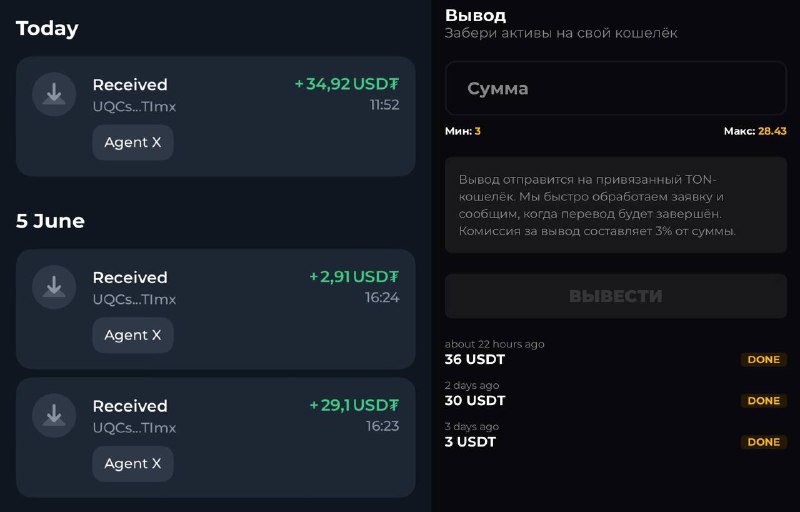Click the ВЫВЕСТИ withdraw button
800x512 pixels.
(x=616, y=296)
